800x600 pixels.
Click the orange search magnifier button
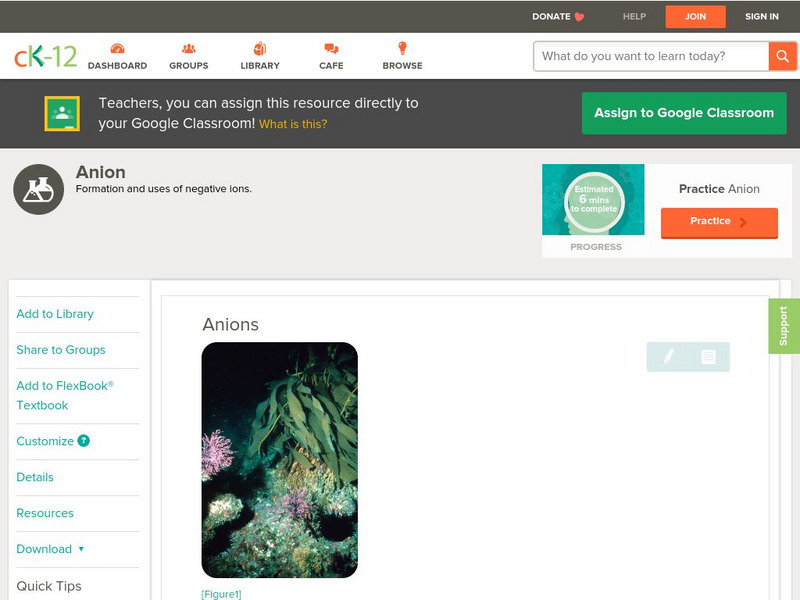click(x=782, y=56)
